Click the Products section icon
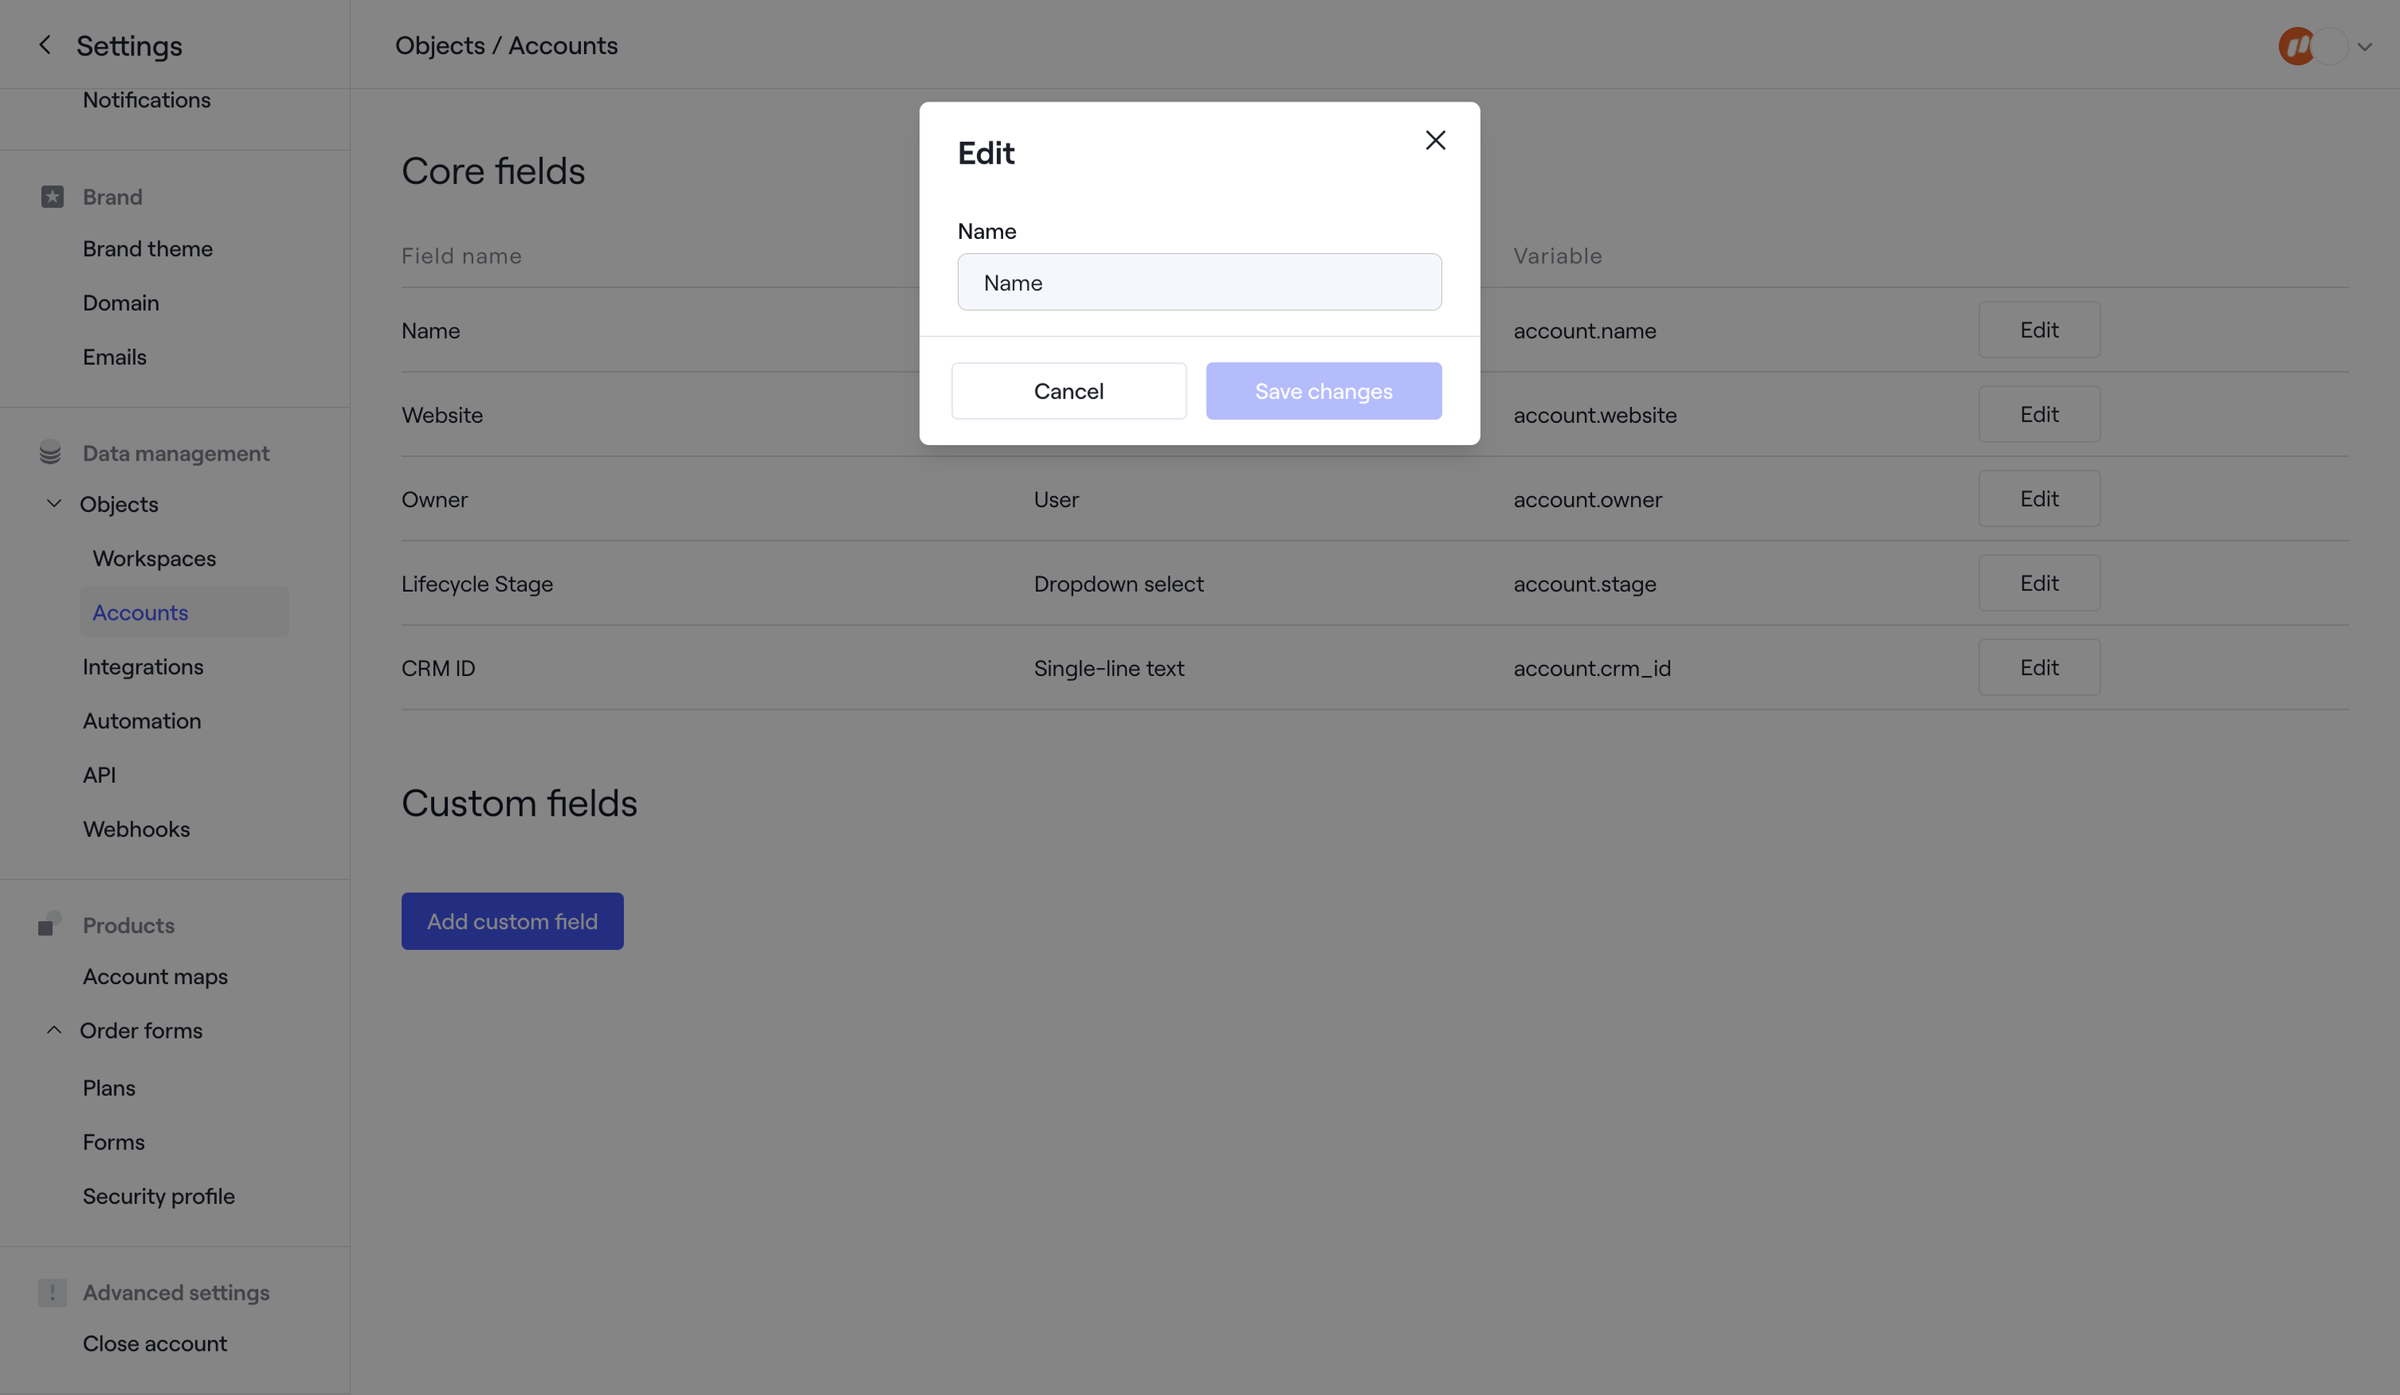Screen dimensions: 2400x1395 click(x=50, y=924)
